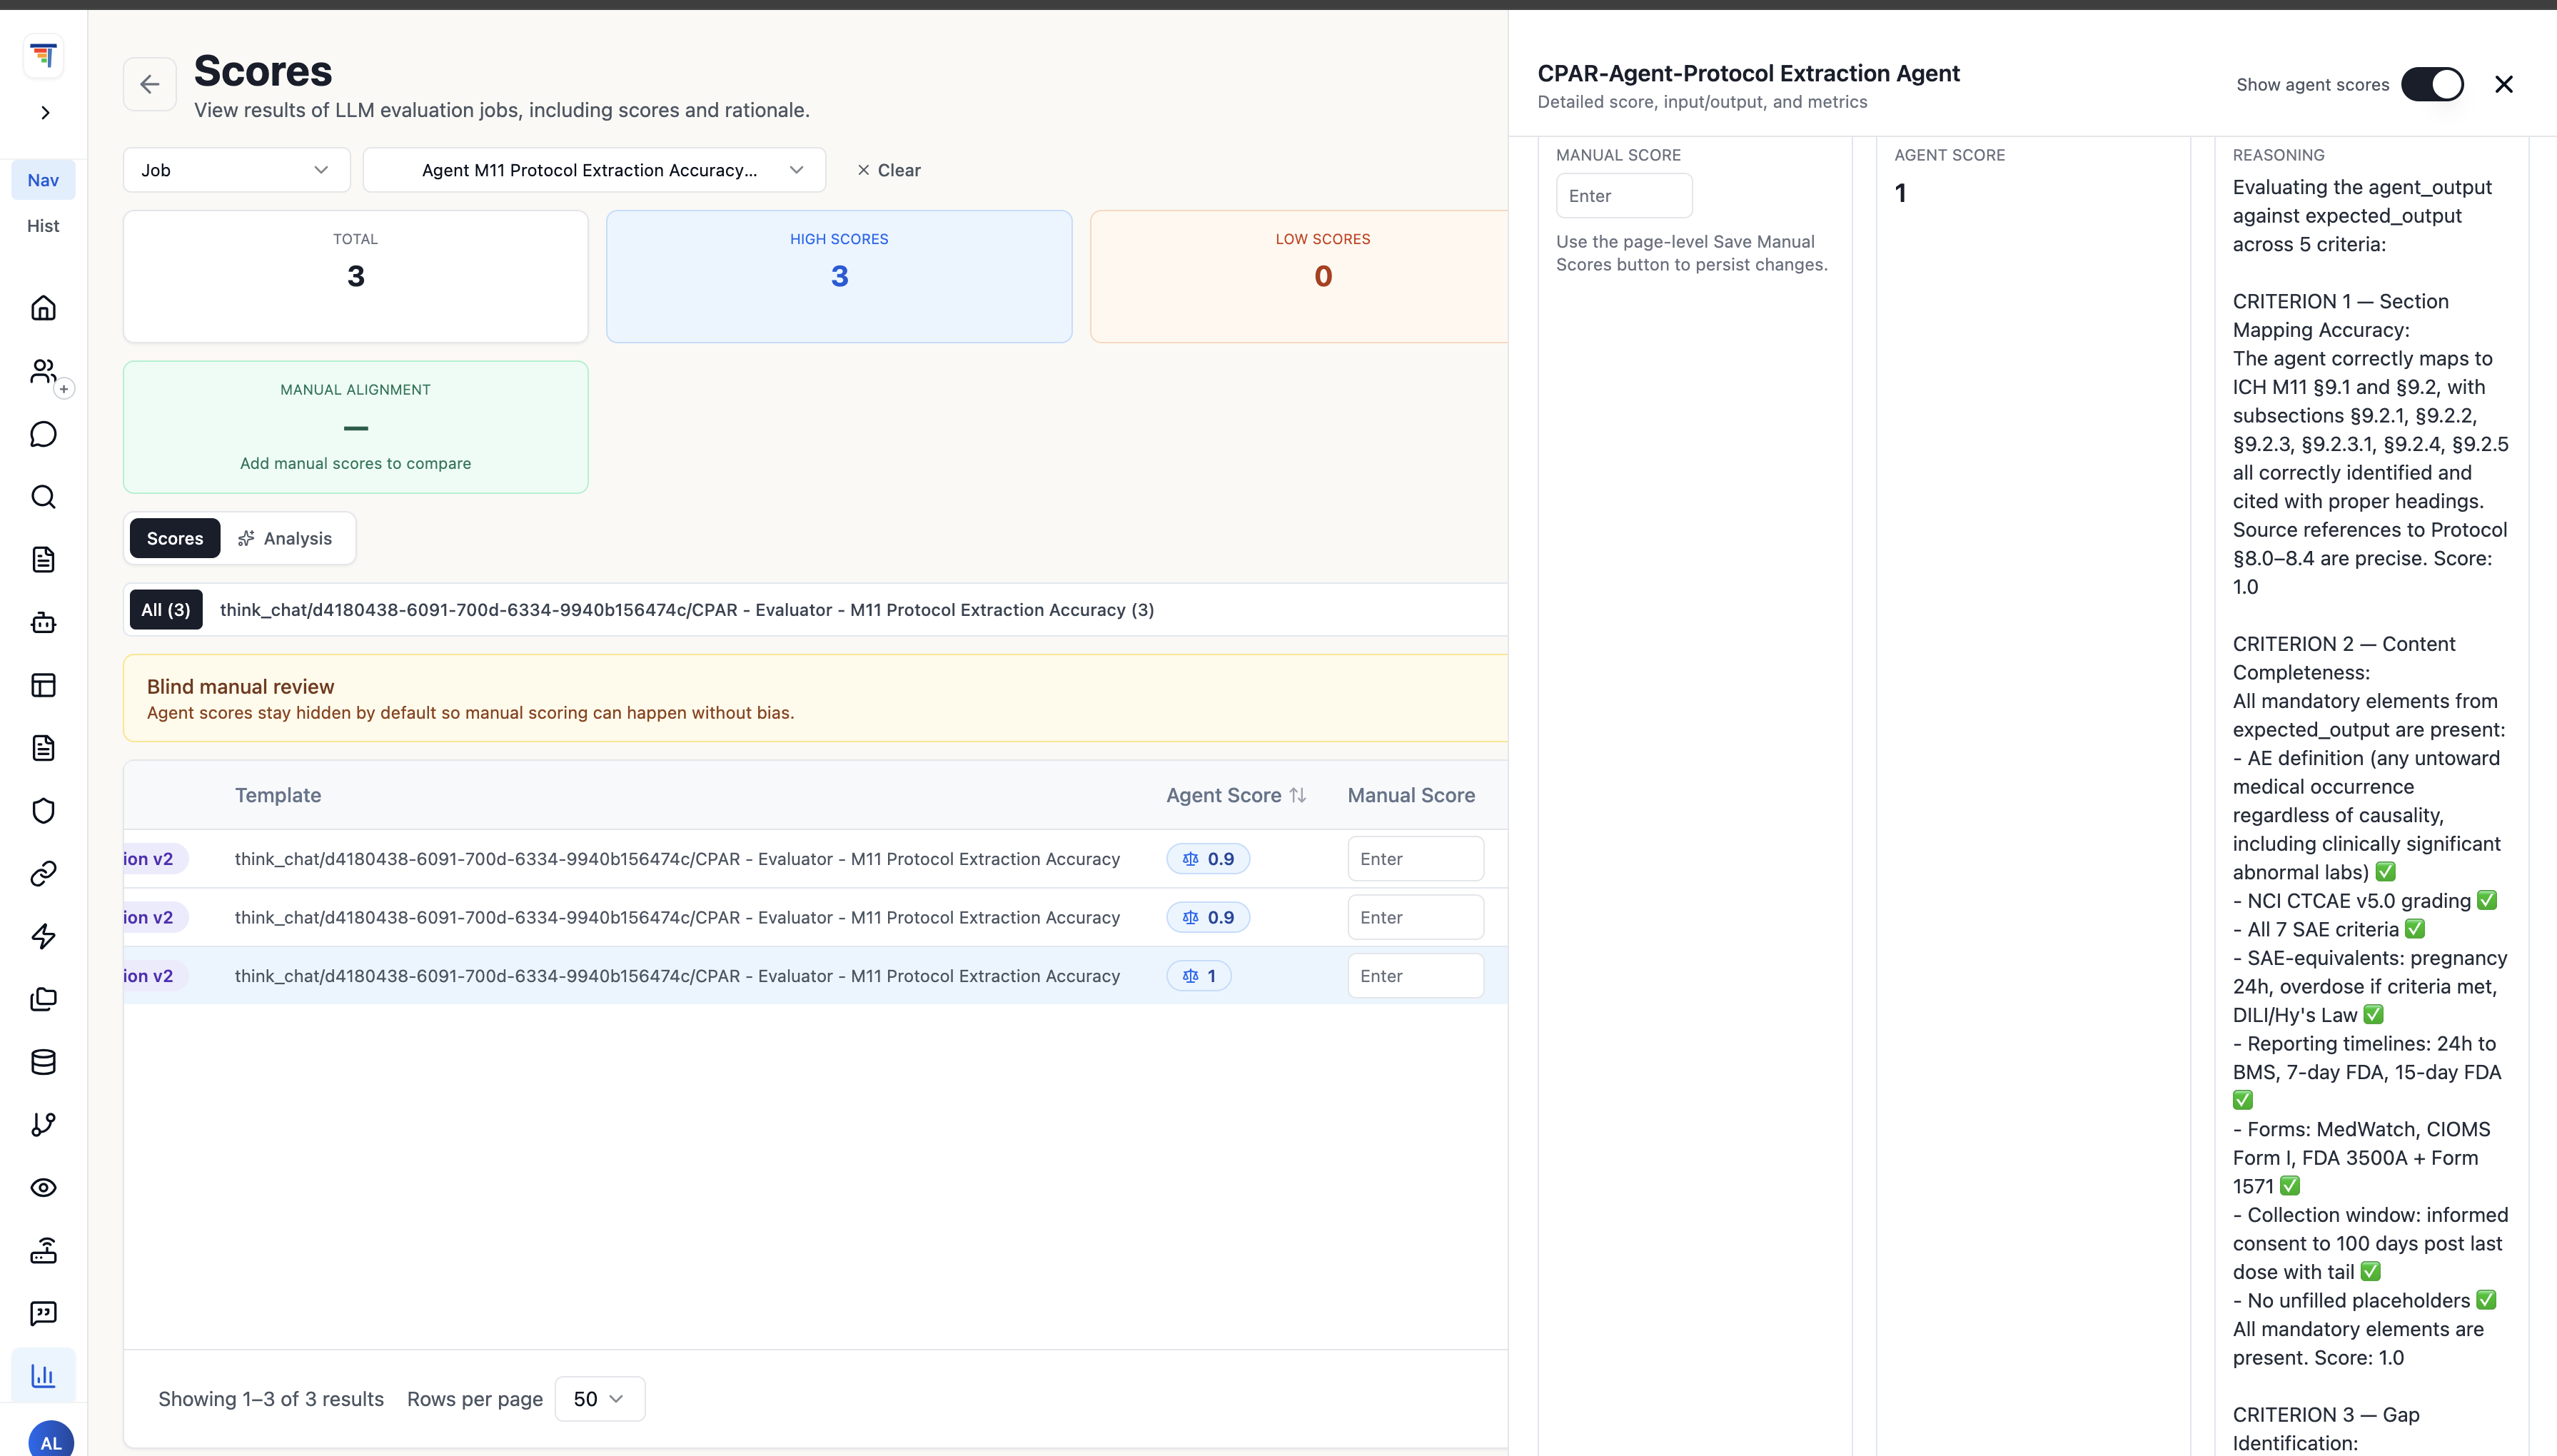Open the bar chart icon in the sidebar

coord(43,1376)
